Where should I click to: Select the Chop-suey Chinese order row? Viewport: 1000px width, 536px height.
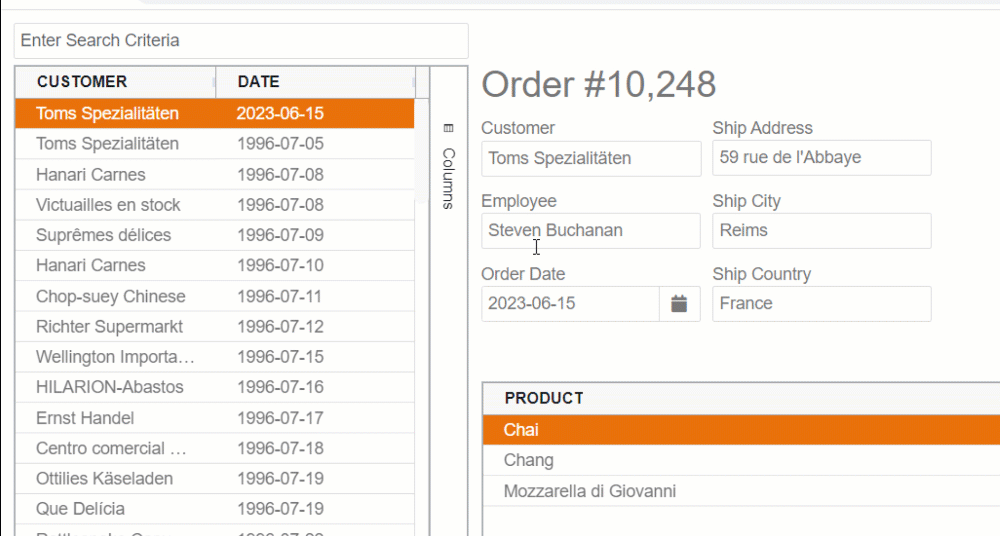215,296
